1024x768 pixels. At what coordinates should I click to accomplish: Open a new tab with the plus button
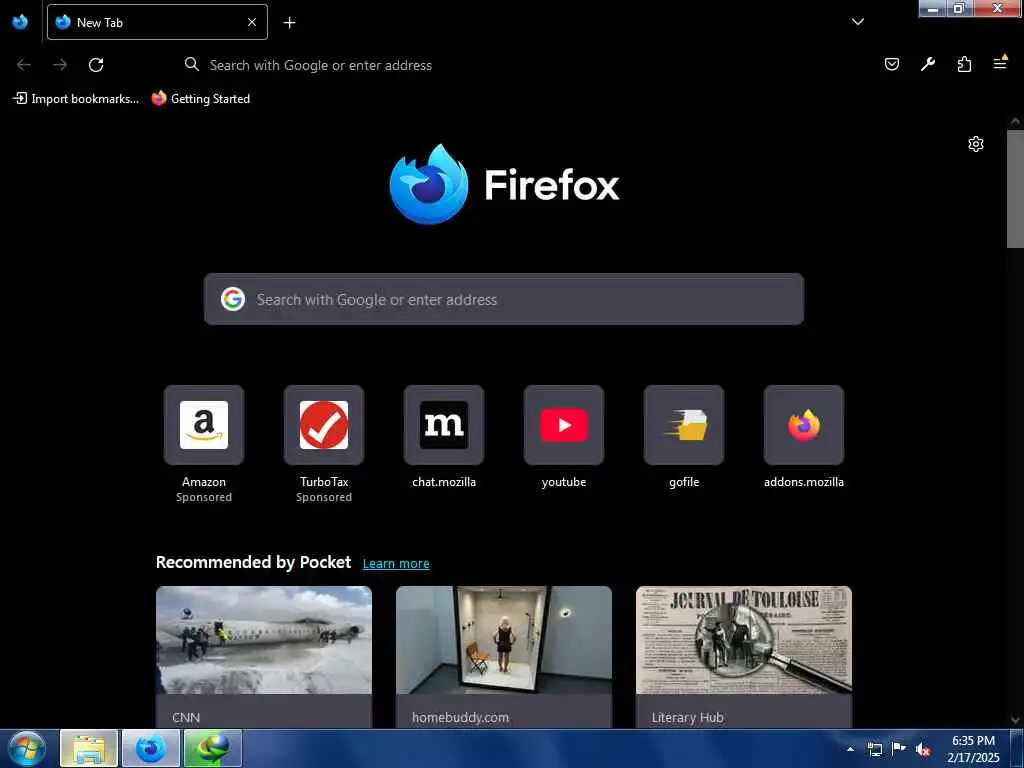[289, 22]
